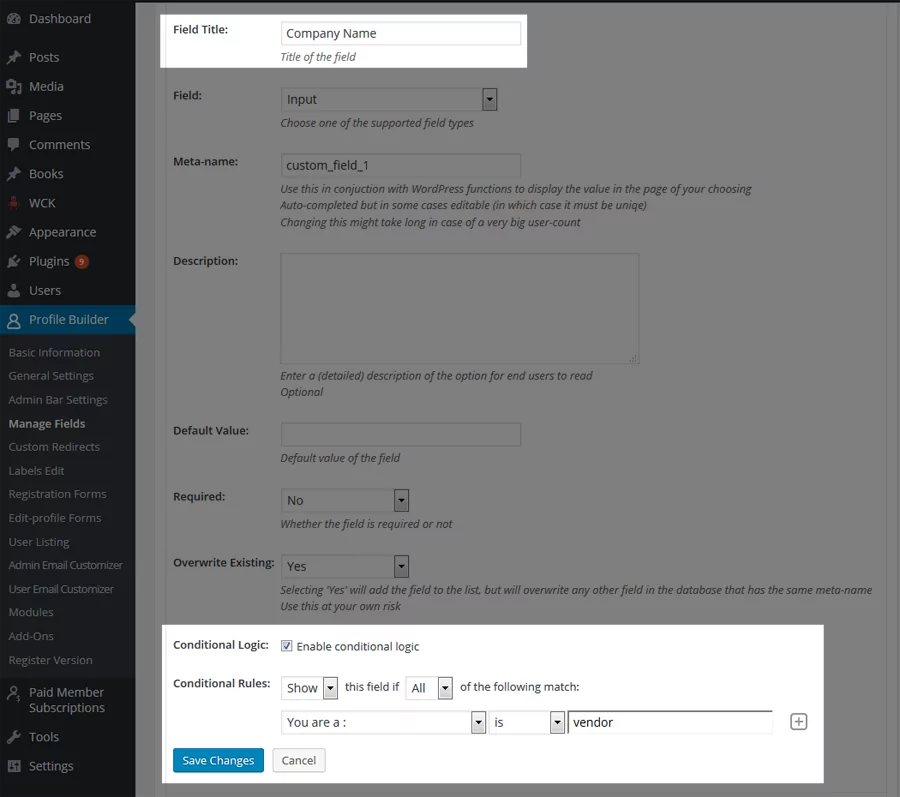Add a conditional rule with plus icon
This screenshot has height=797, width=900.
point(798,721)
